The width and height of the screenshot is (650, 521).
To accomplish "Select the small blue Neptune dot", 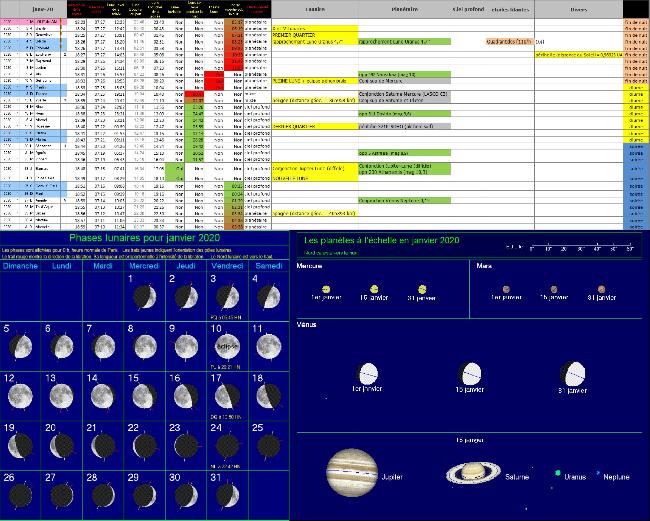I will point(598,472).
